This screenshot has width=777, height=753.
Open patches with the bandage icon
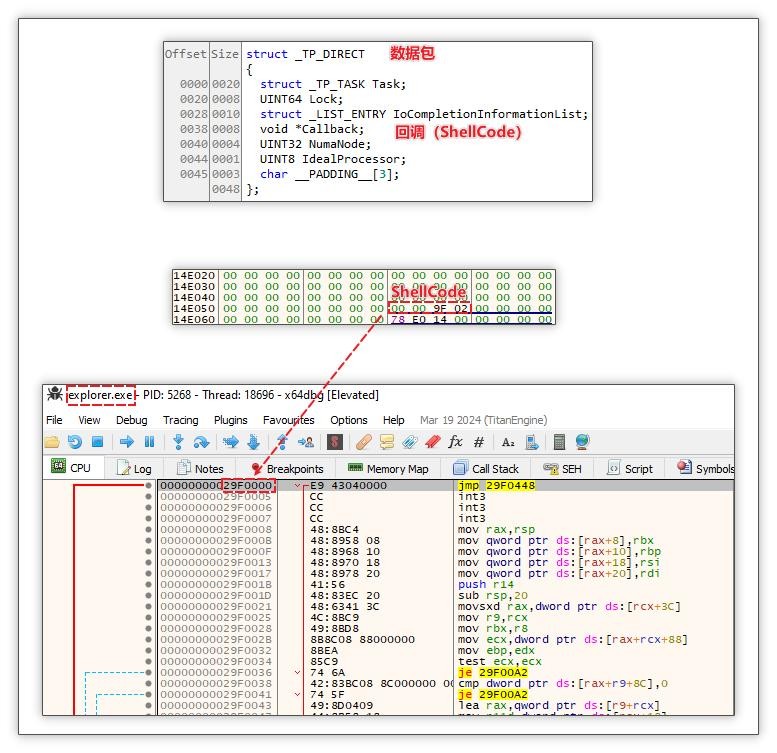pyautogui.click(x=364, y=442)
